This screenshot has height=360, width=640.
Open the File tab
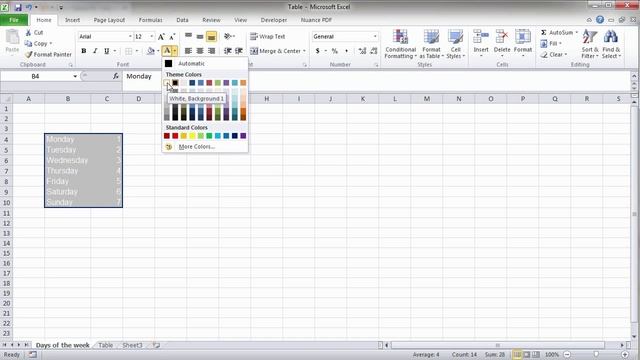(14, 20)
